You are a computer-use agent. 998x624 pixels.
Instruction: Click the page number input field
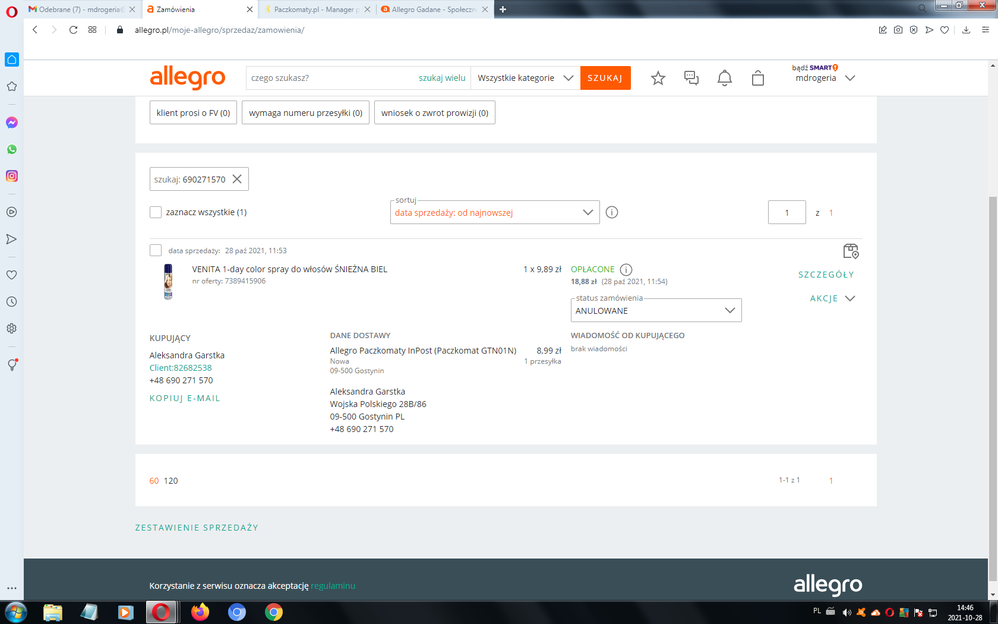(787, 213)
